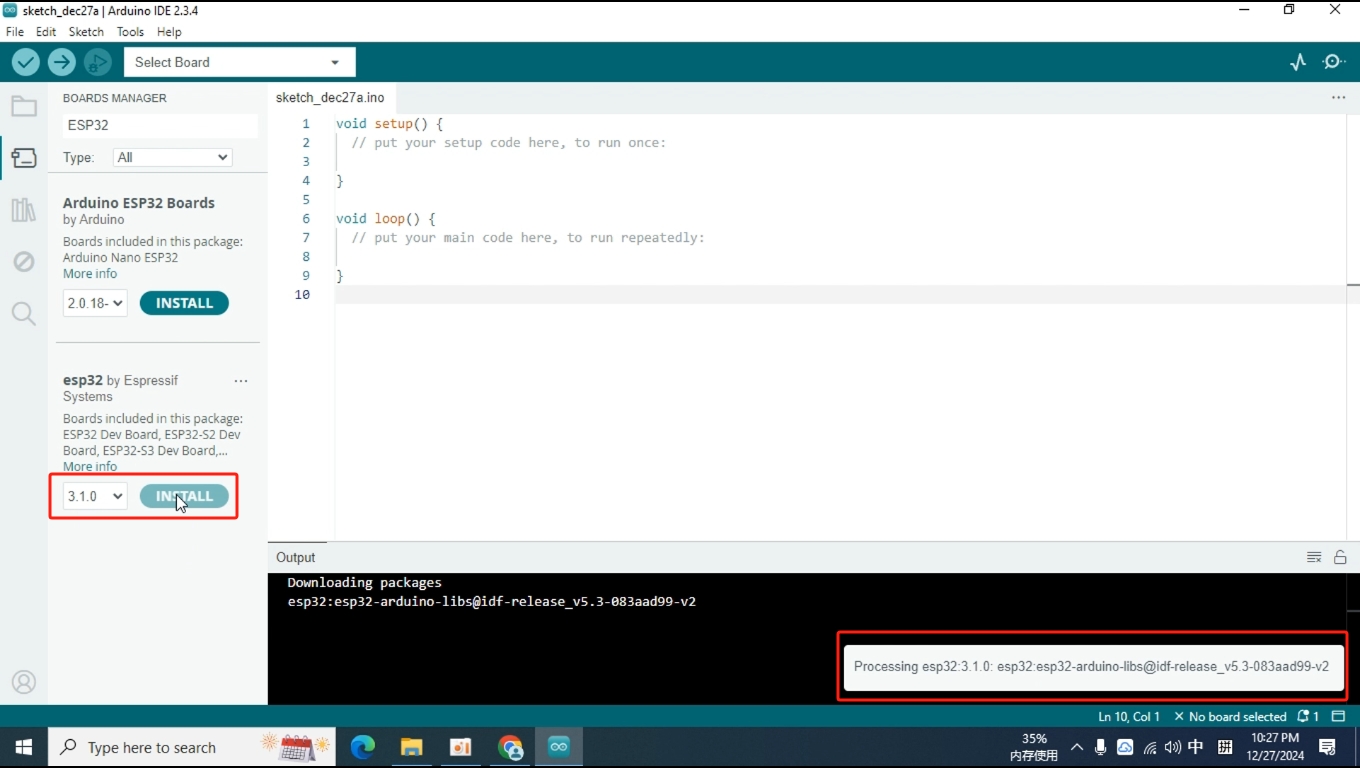Click the Upload arrow button
1360x768 pixels.
point(62,62)
